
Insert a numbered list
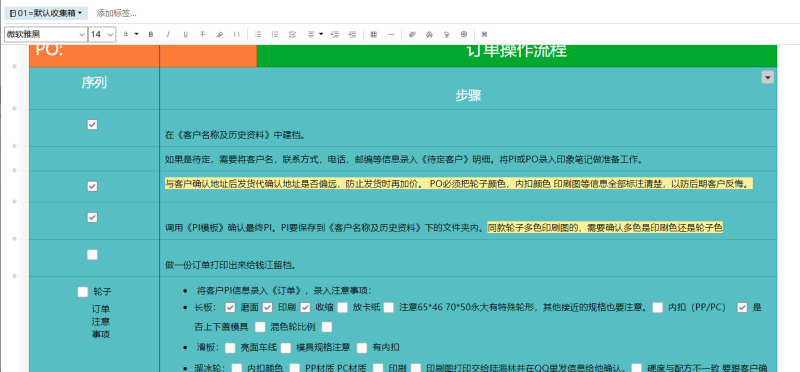[275, 34]
